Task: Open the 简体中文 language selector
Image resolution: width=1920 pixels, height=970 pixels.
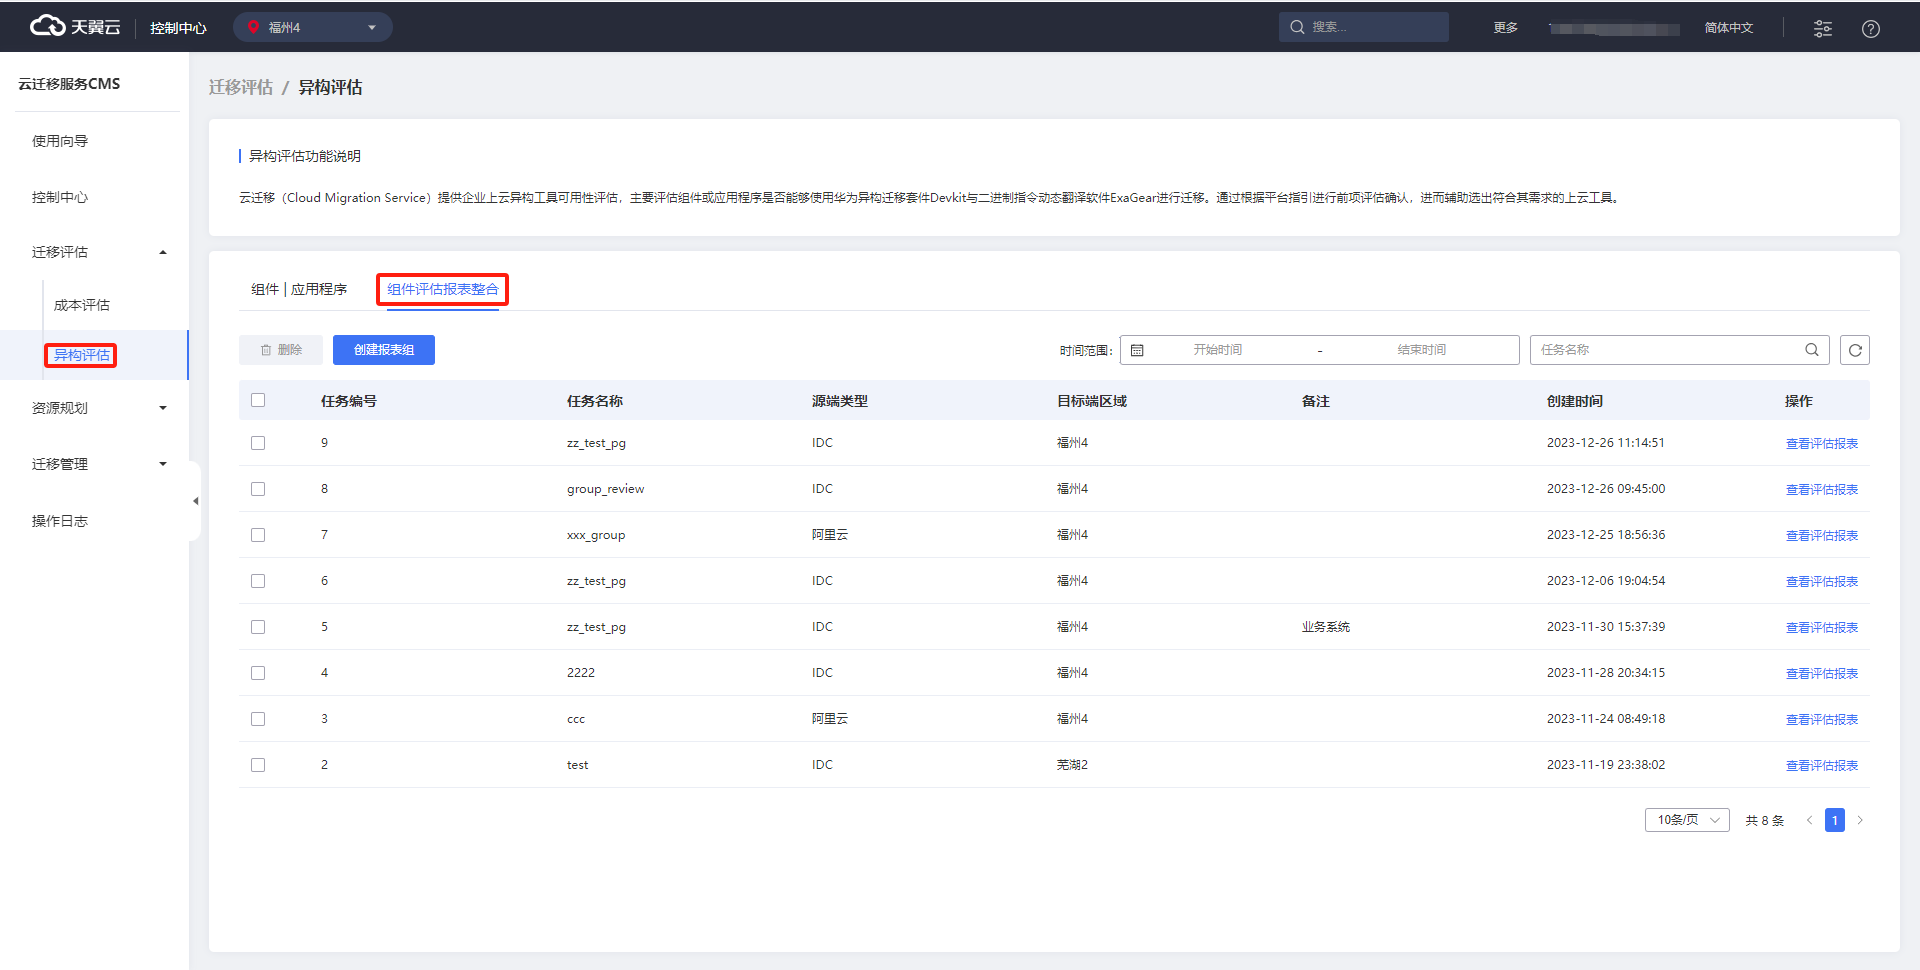Action: tap(1729, 28)
